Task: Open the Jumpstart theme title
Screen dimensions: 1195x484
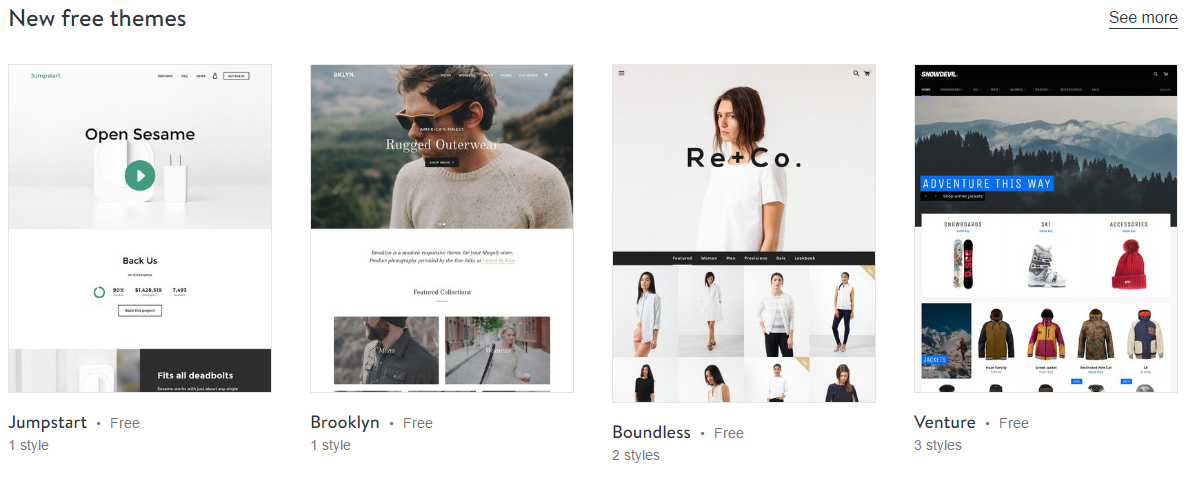Action: click(x=48, y=422)
